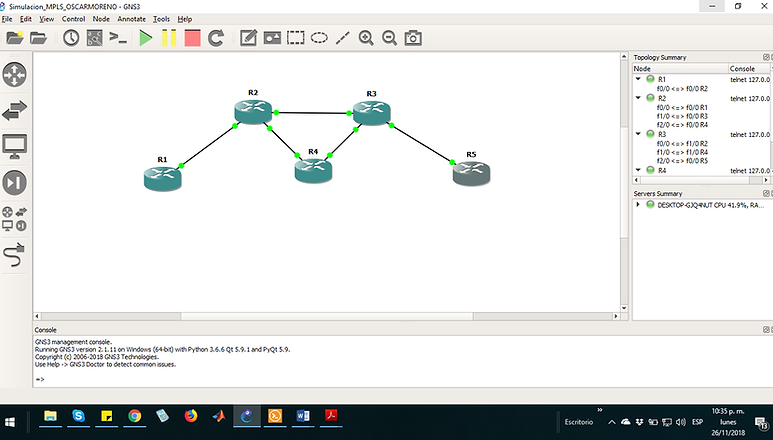Collapse R1 in Topology Summary

point(638,79)
